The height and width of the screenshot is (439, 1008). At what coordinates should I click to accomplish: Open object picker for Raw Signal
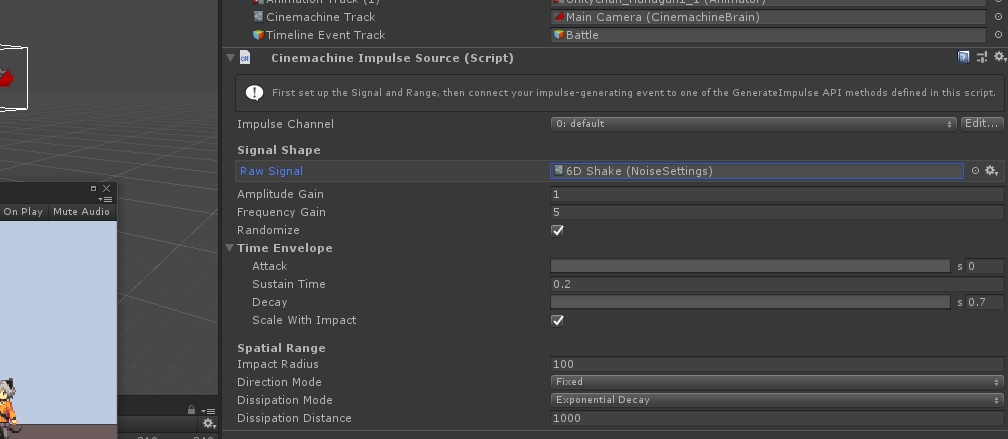[975, 170]
